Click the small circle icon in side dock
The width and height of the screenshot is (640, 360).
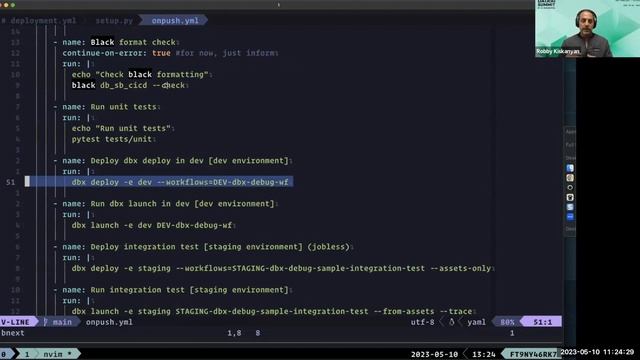coord(570,188)
